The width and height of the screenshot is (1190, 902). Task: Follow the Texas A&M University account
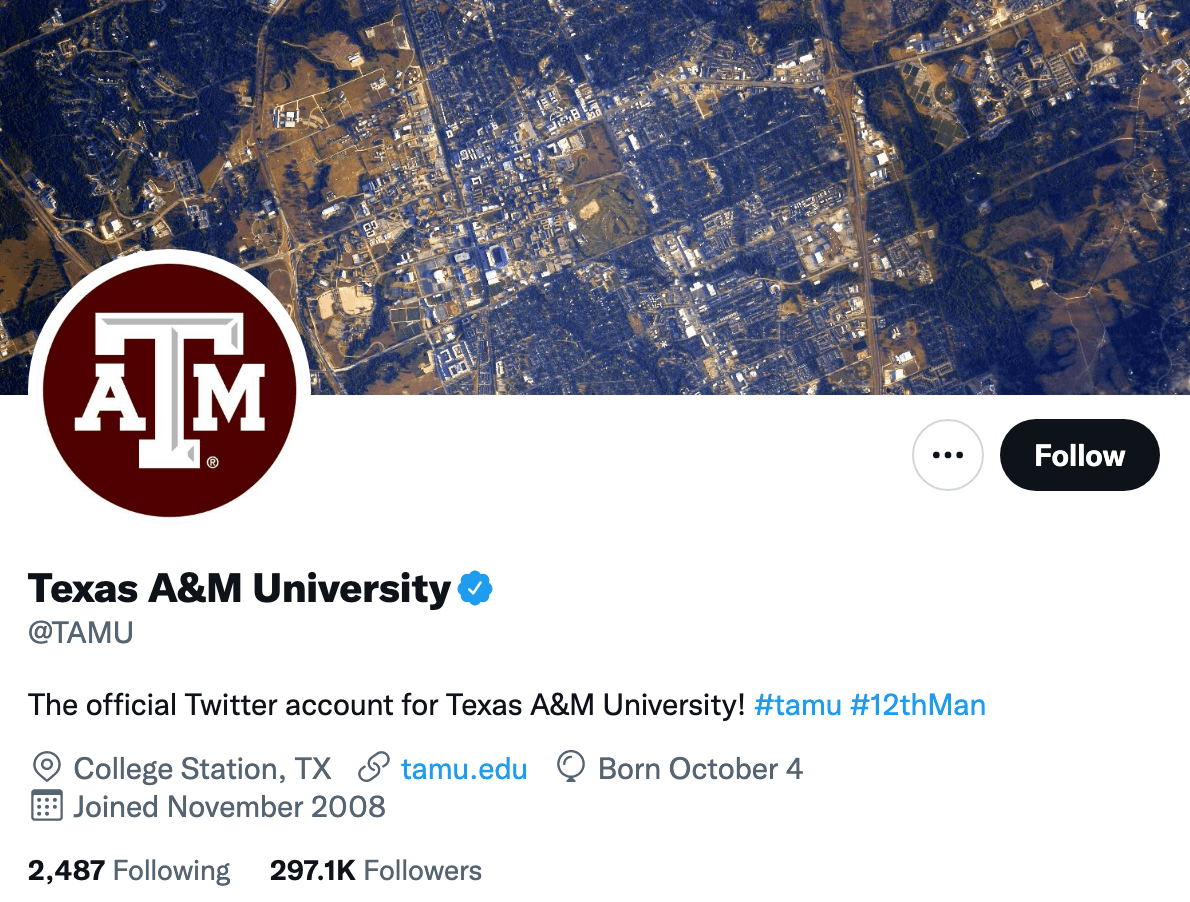click(1079, 455)
